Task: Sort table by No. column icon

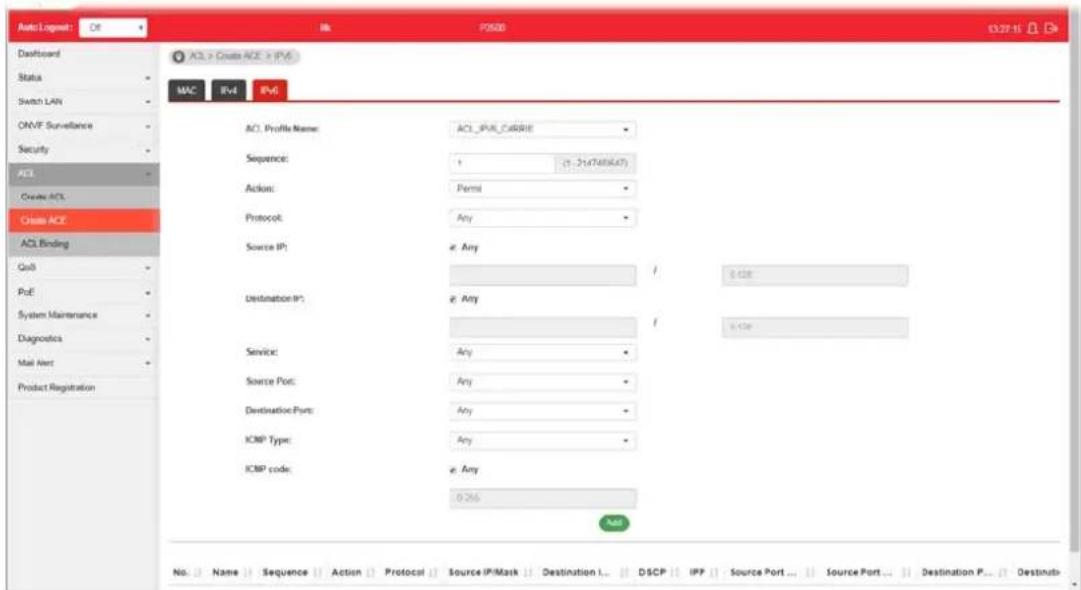Action: [197, 572]
